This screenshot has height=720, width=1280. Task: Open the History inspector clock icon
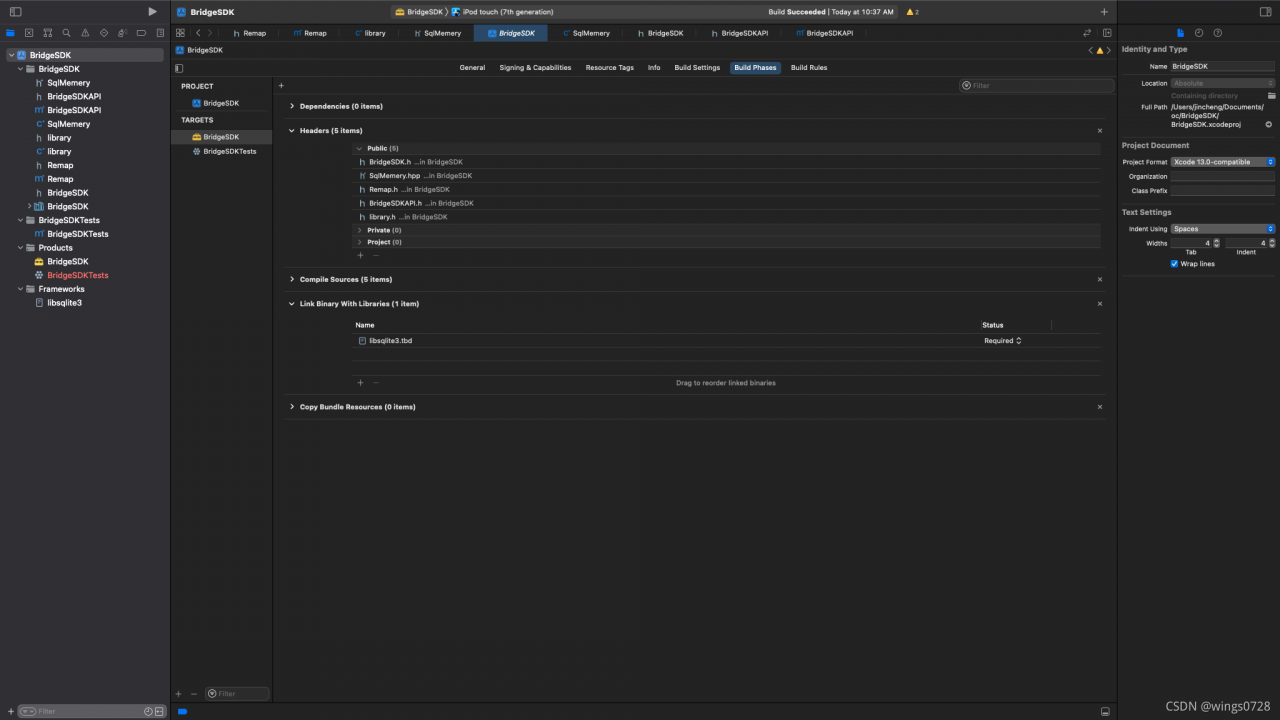click(x=1199, y=33)
